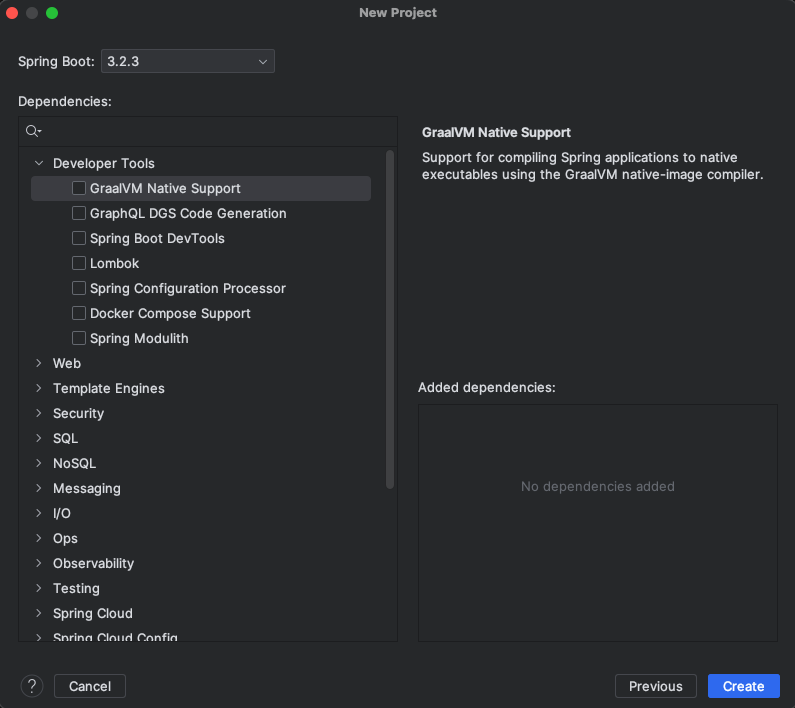
Task: Select the GraphQL DGS Code Generation label
Action: 188,214
